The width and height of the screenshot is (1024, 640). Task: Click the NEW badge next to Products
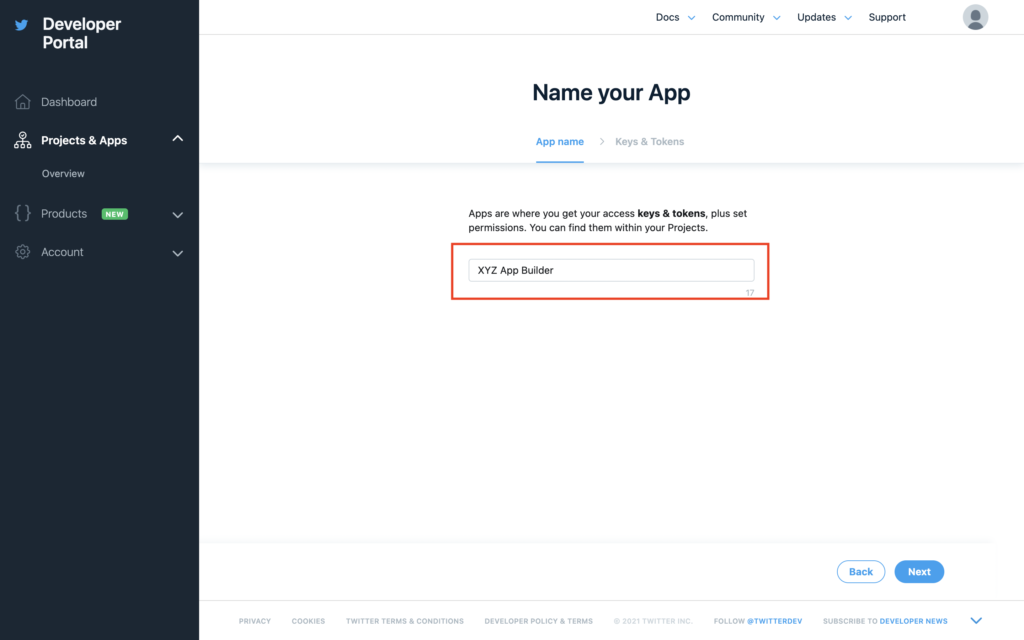pos(115,214)
